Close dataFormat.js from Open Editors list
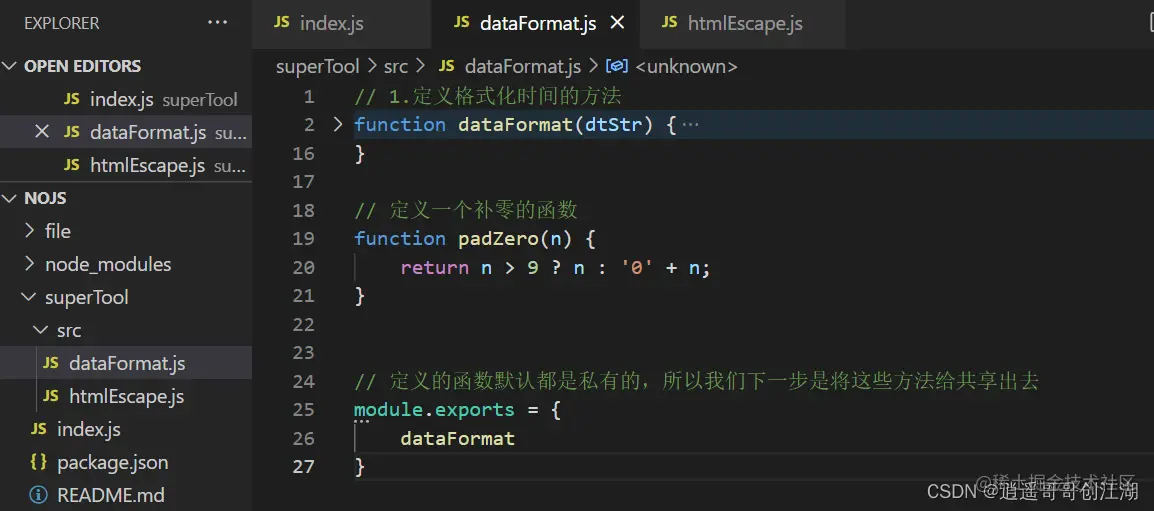Screen dimensions: 1154x511 42,132
